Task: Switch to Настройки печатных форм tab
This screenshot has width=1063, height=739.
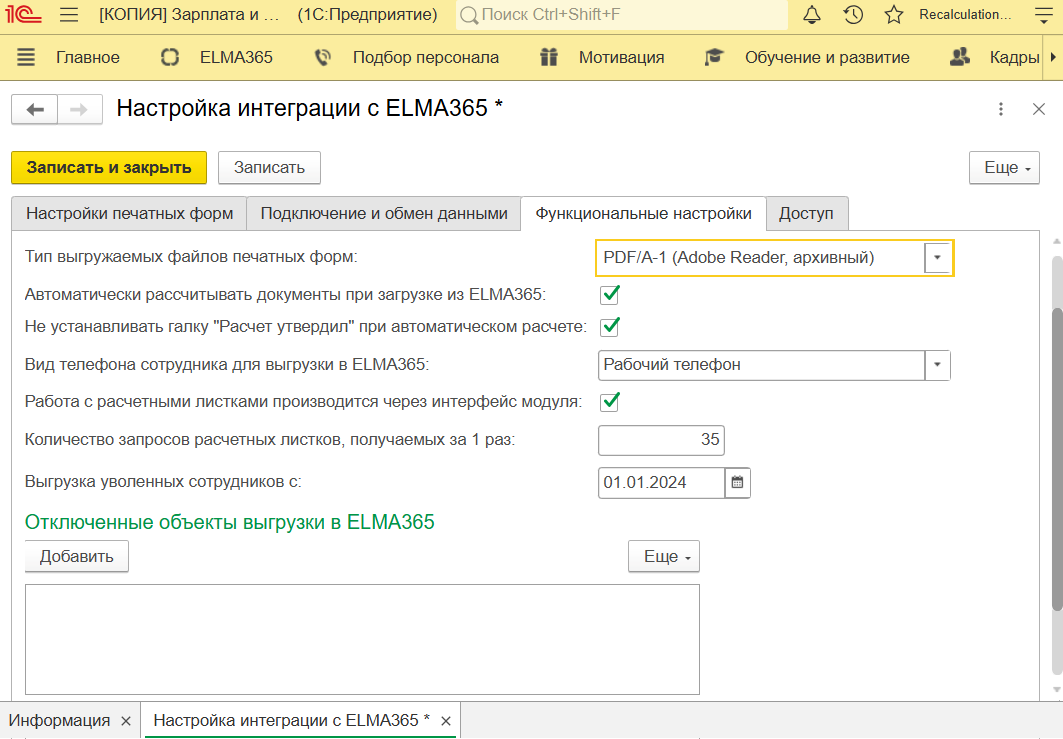Action: click(129, 214)
